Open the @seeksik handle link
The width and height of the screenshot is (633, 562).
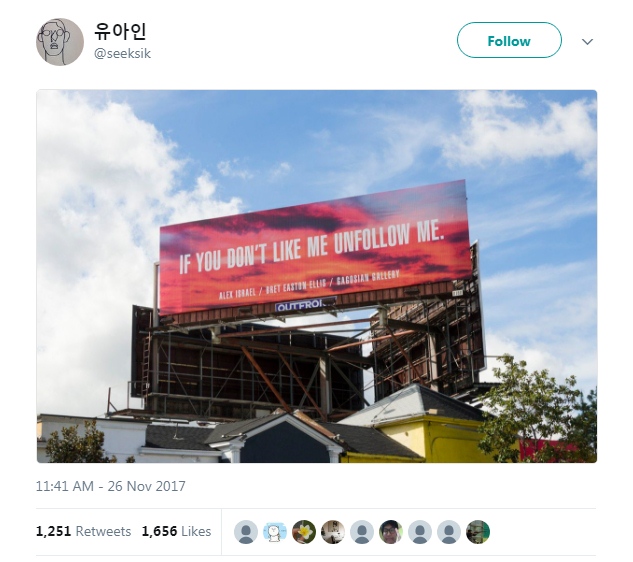click(x=122, y=53)
